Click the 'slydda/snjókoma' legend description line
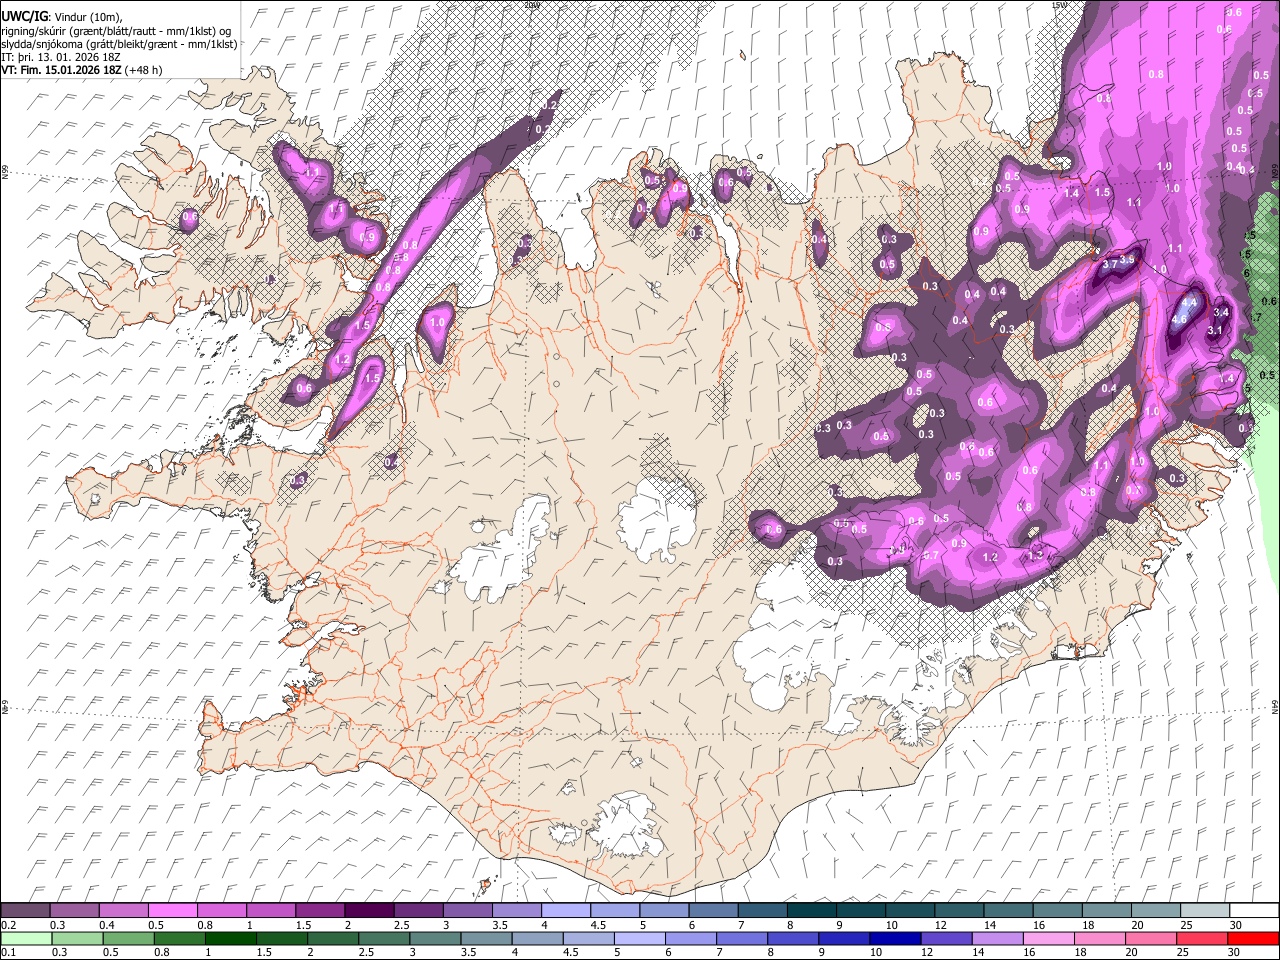Image resolution: width=1280 pixels, height=960 pixels. (119, 44)
